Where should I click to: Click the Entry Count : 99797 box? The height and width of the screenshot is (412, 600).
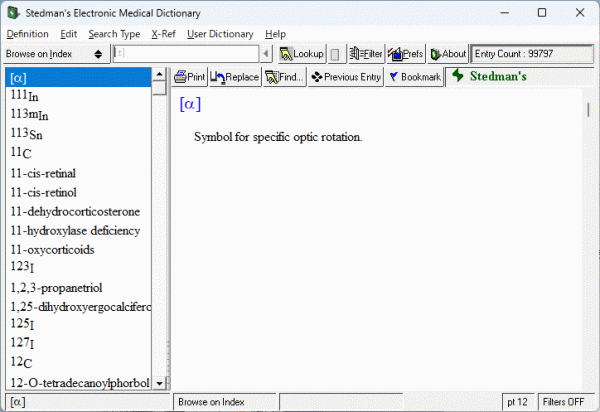tap(532, 54)
